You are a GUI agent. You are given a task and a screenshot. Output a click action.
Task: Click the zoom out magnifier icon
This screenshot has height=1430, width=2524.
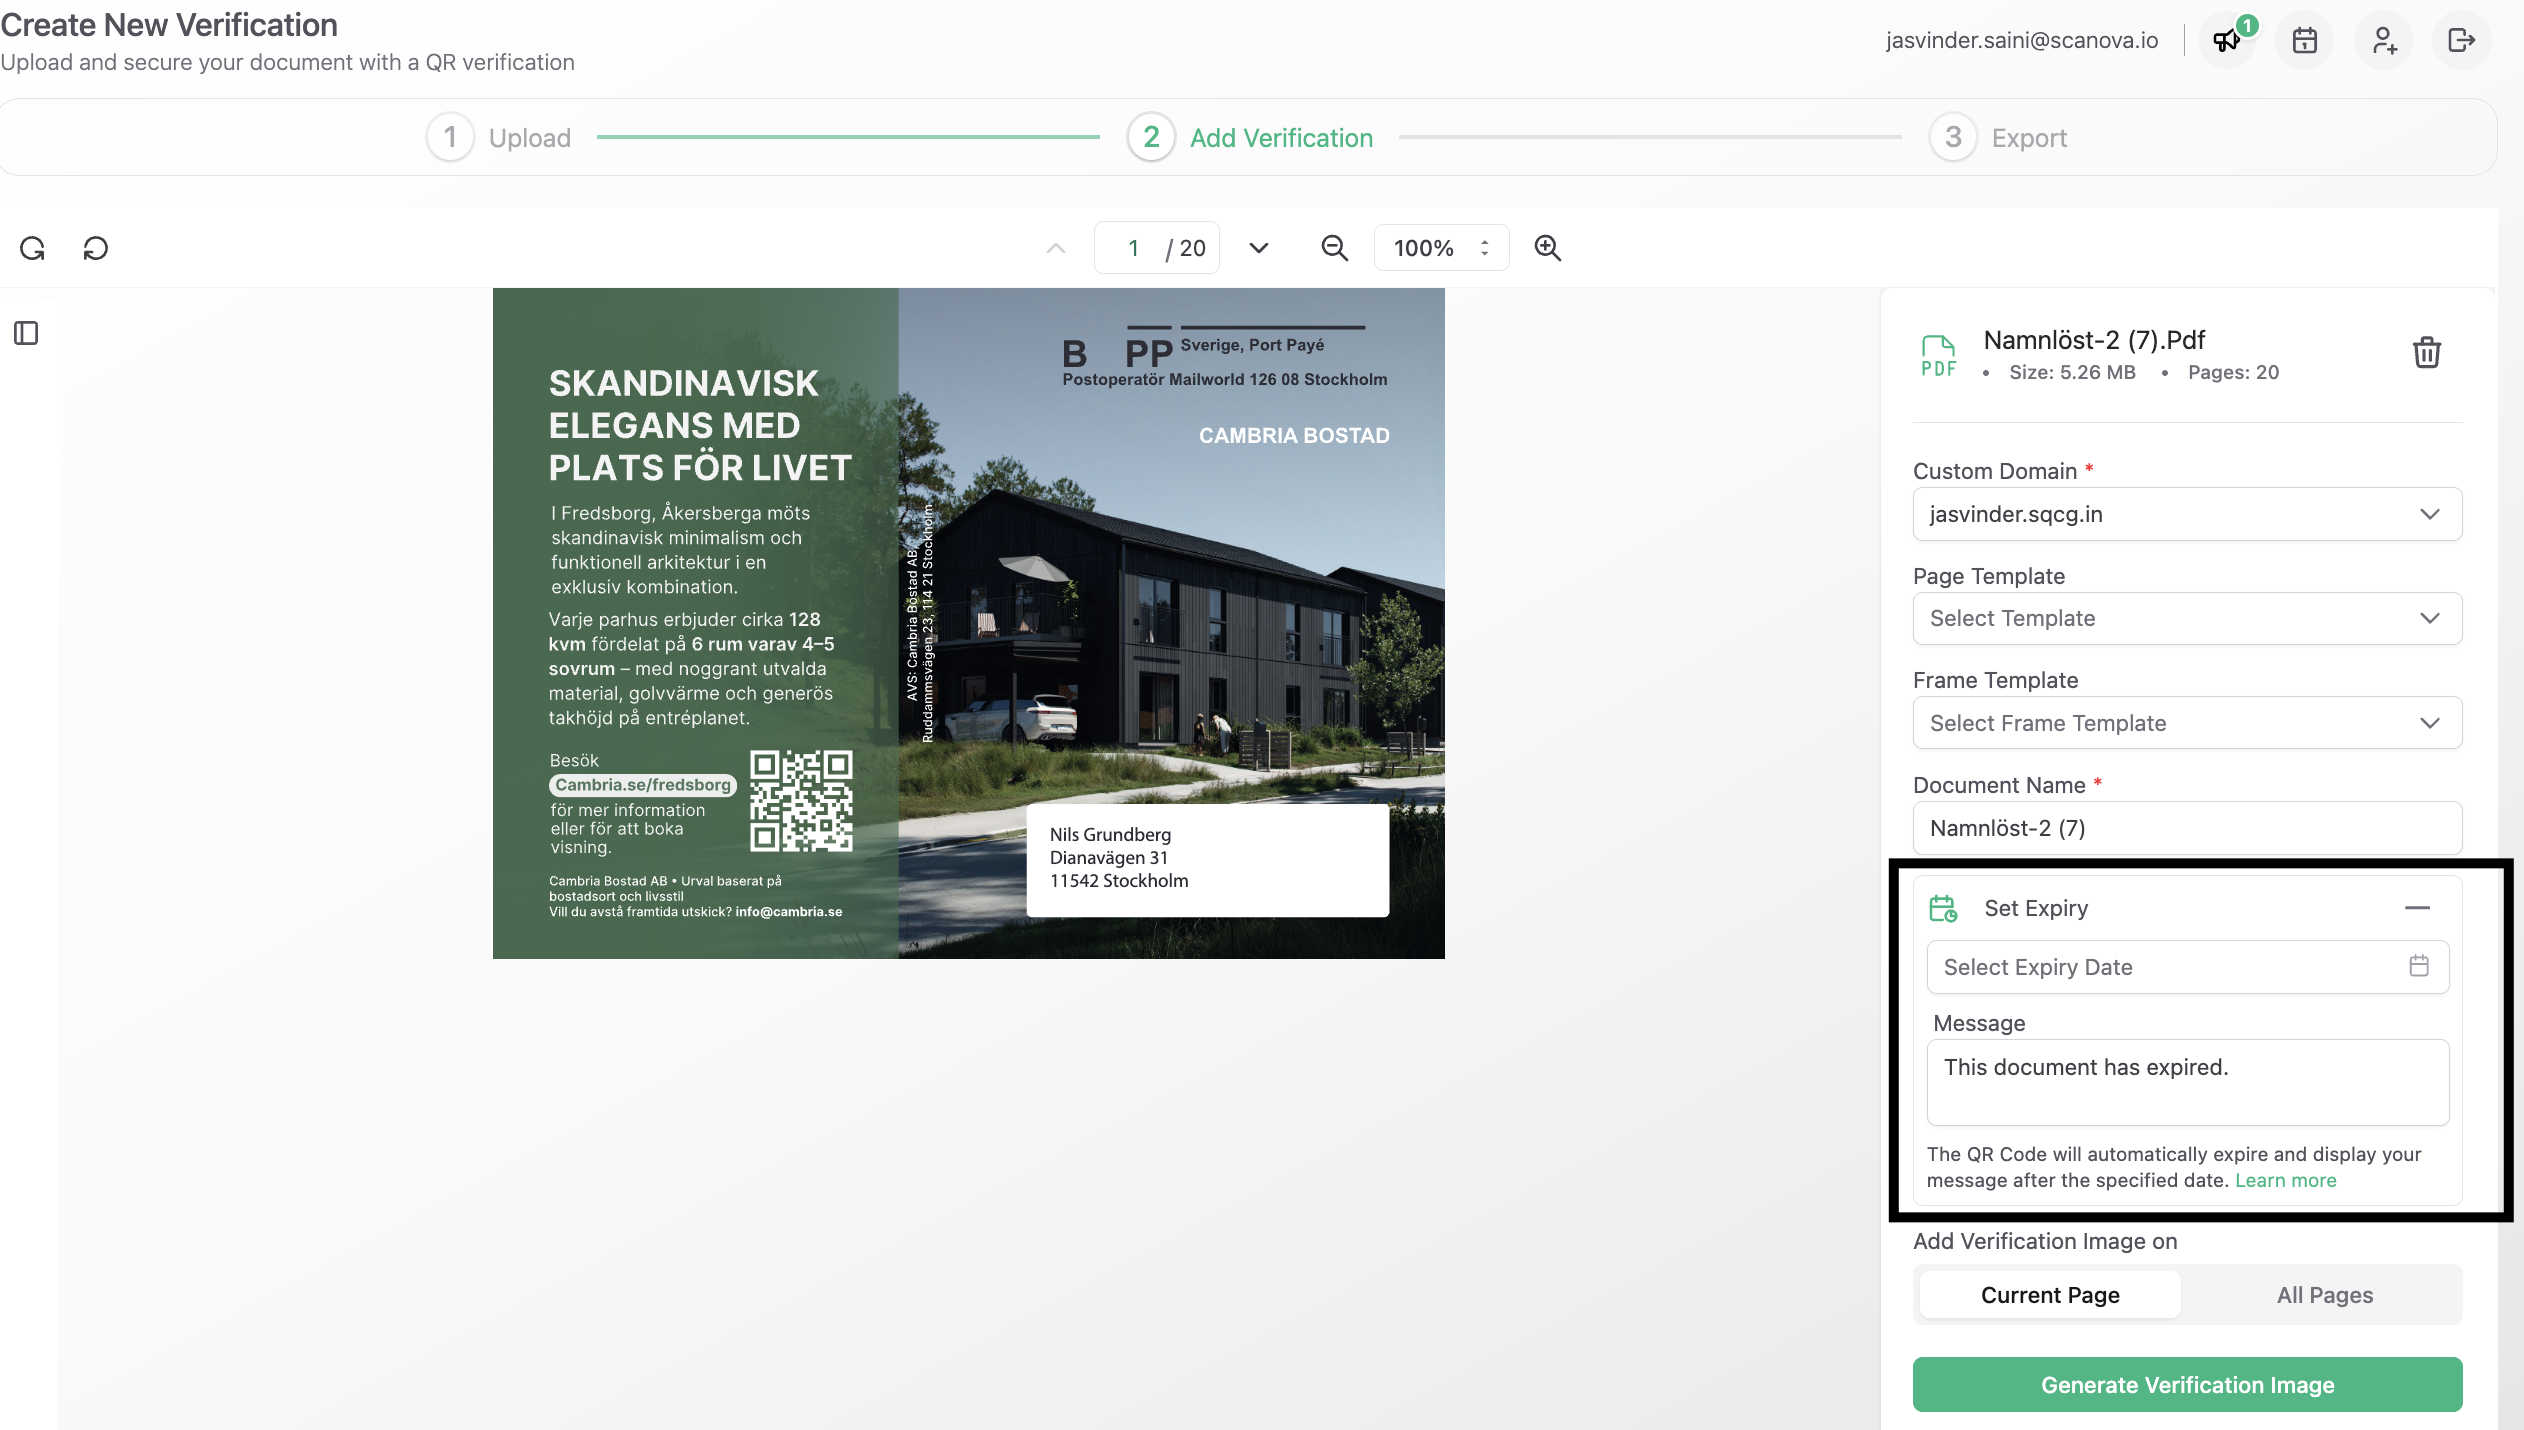click(x=1335, y=248)
